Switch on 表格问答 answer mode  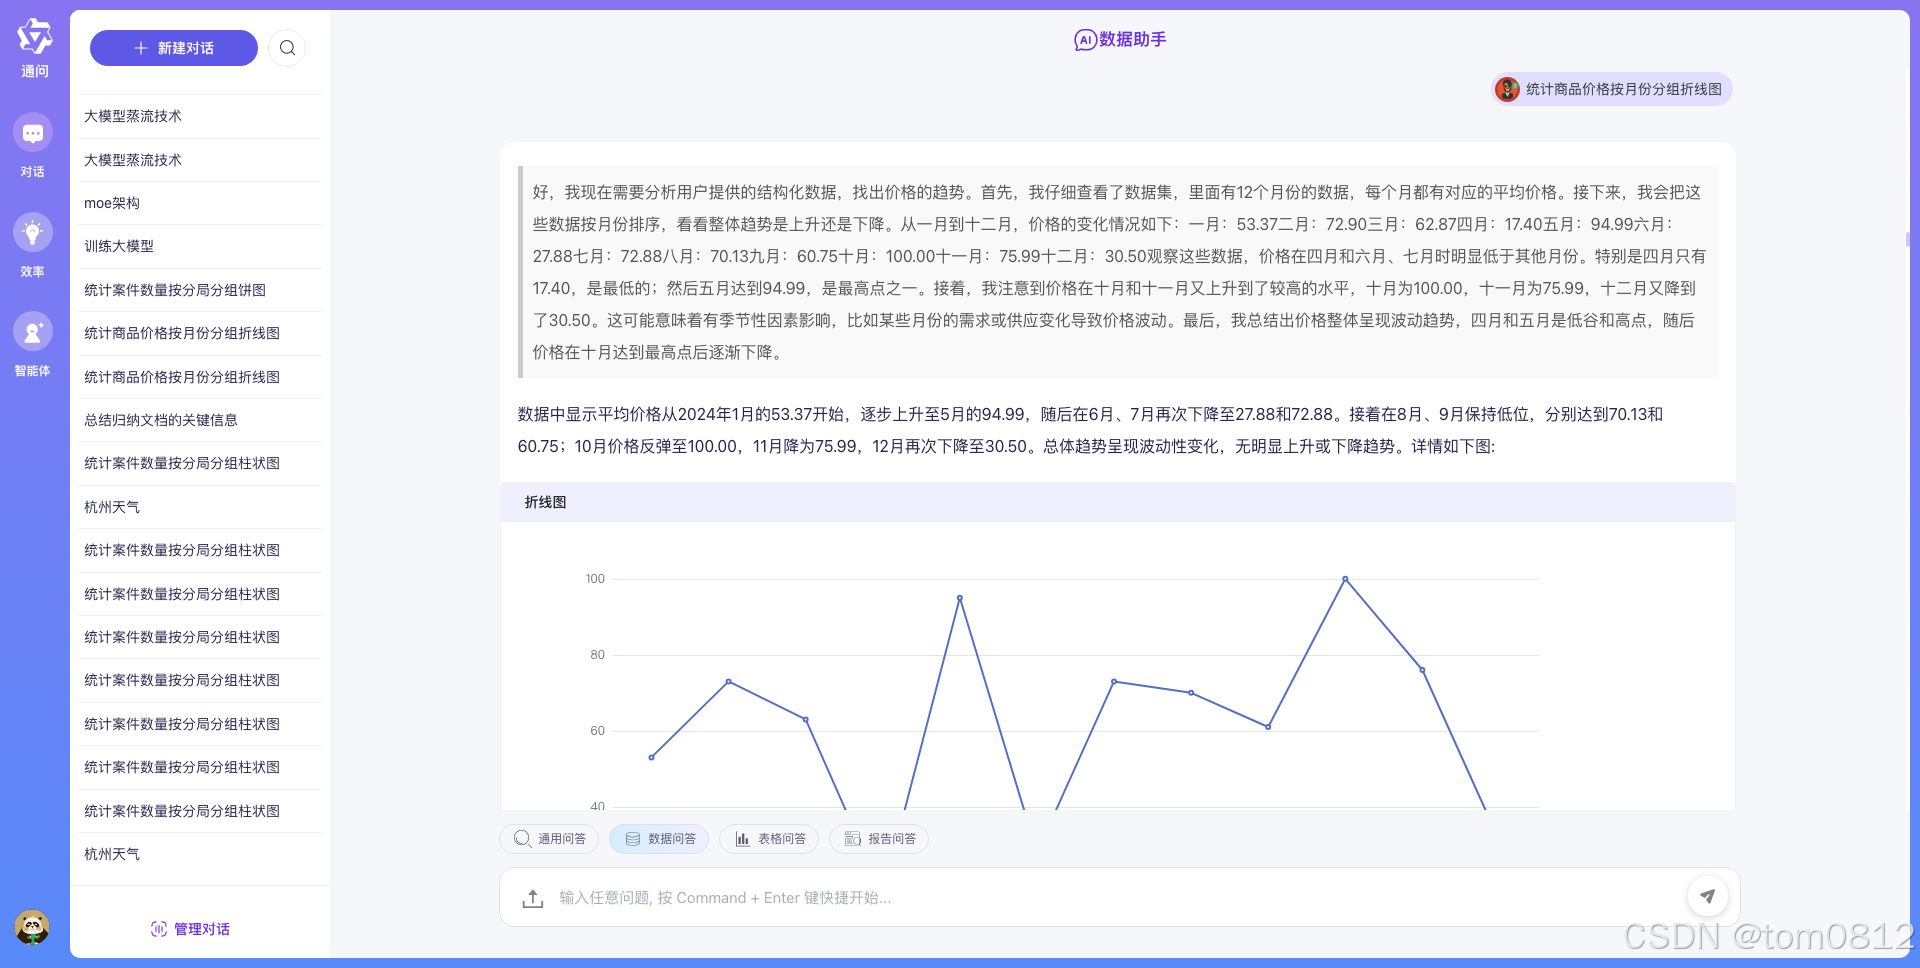pyautogui.click(x=768, y=838)
